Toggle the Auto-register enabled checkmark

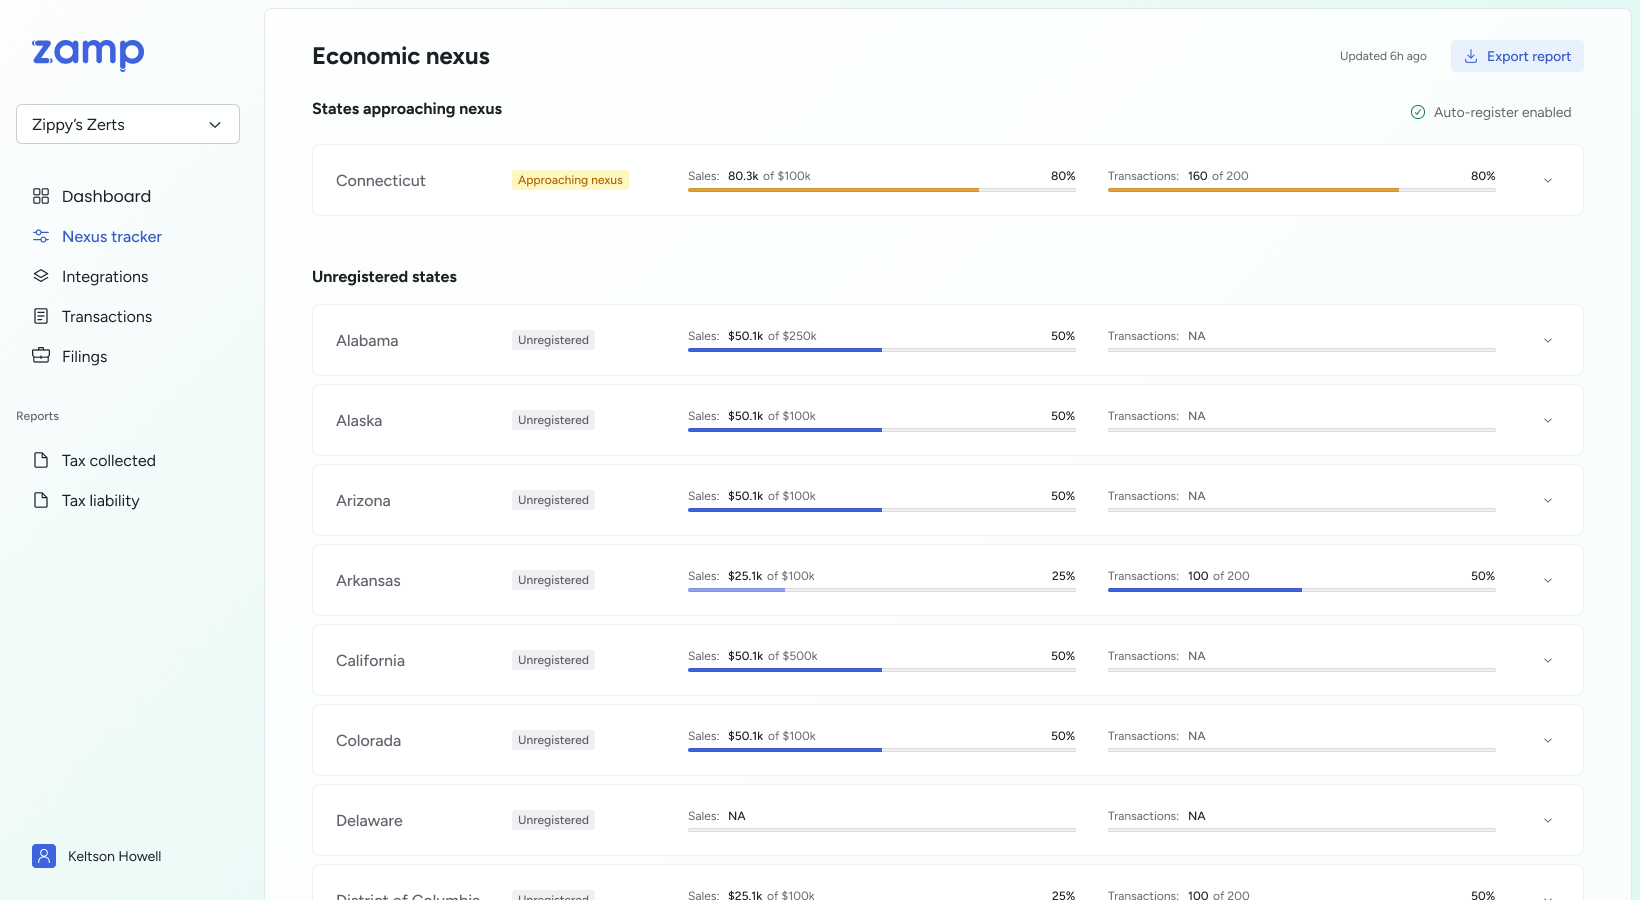coord(1418,112)
